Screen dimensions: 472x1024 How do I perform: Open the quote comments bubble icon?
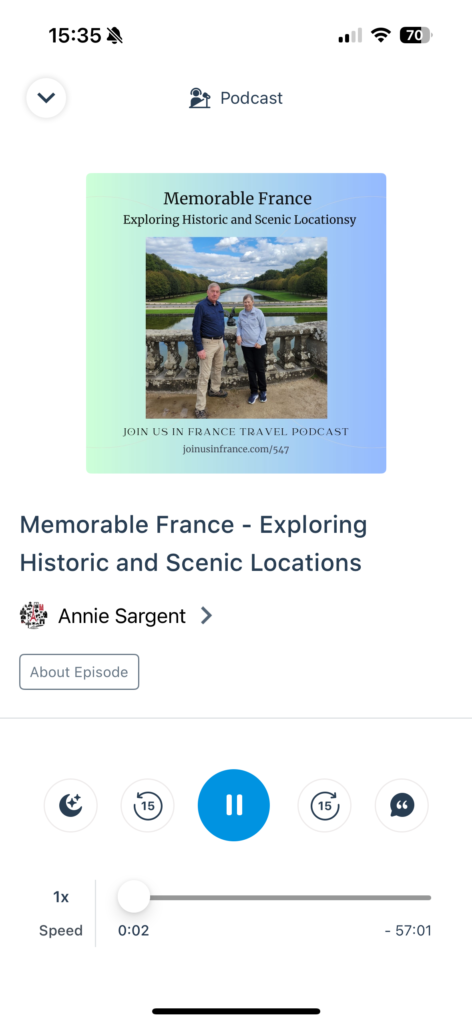tap(401, 805)
